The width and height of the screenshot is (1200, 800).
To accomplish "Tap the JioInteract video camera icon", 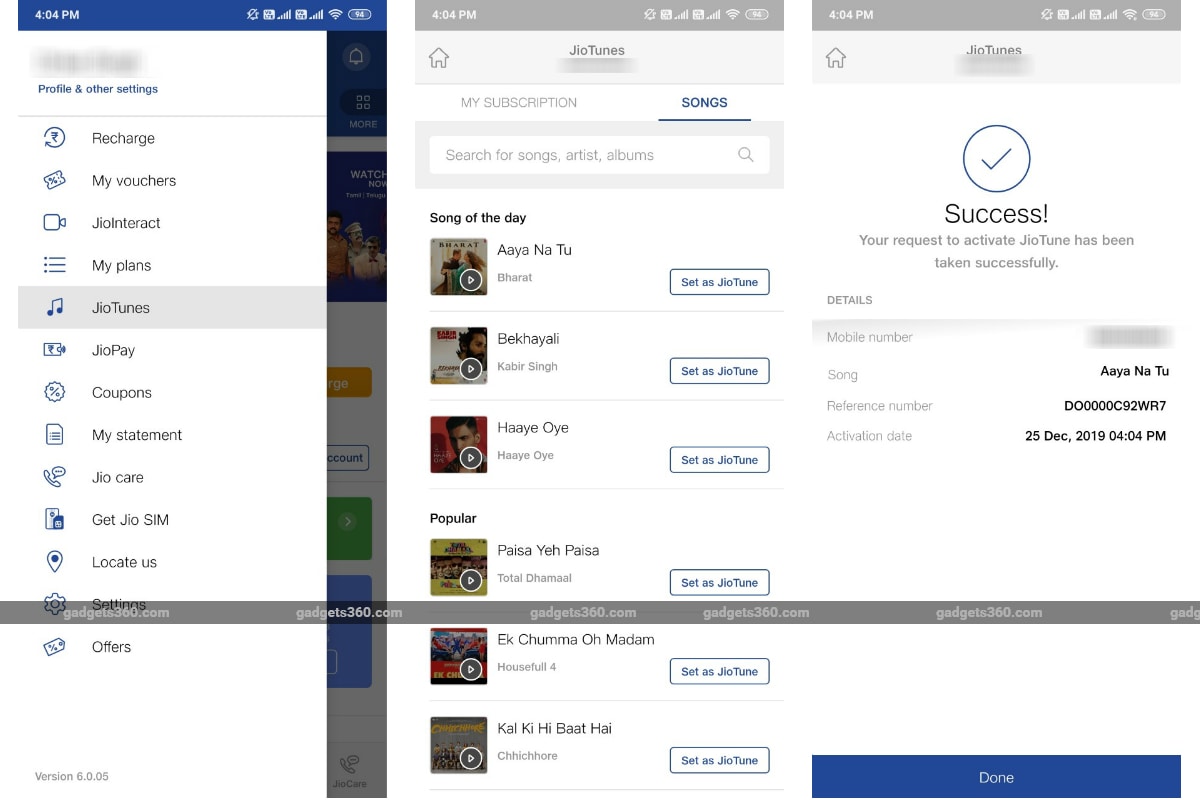I will click(54, 223).
